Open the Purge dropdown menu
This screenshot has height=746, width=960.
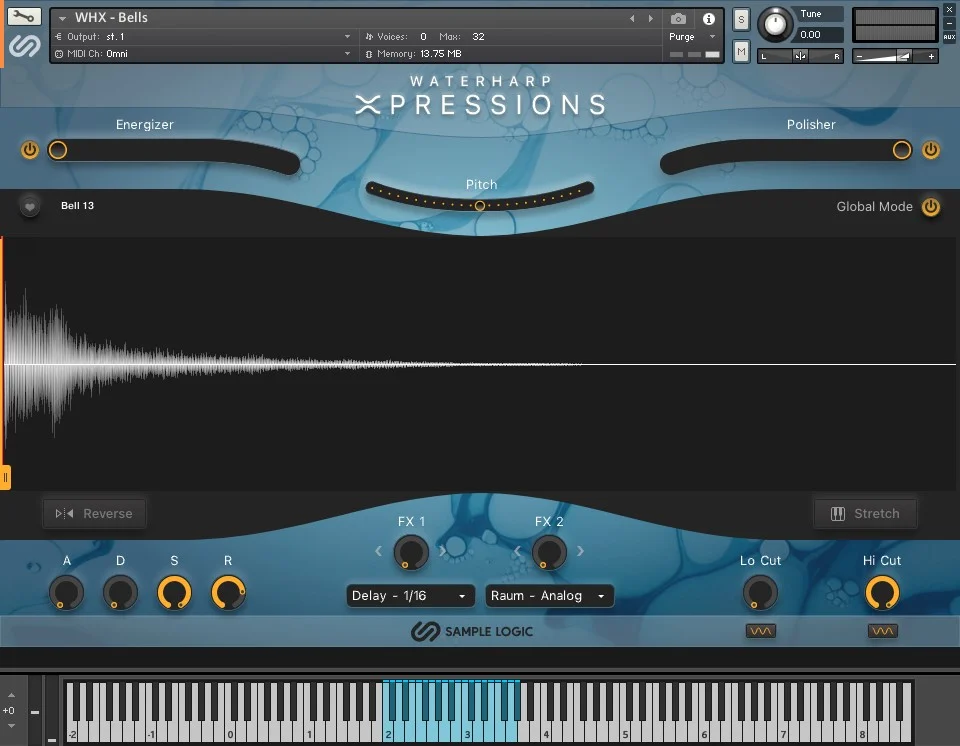pos(692,37)
